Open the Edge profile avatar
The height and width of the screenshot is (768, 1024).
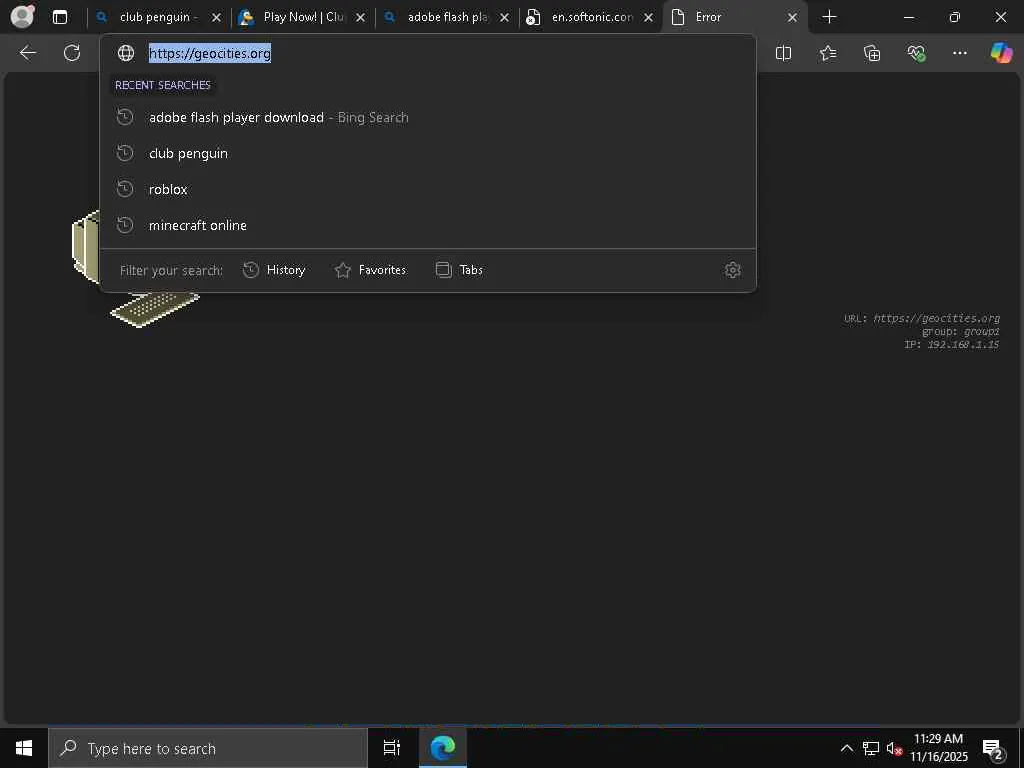pos(22,16)
